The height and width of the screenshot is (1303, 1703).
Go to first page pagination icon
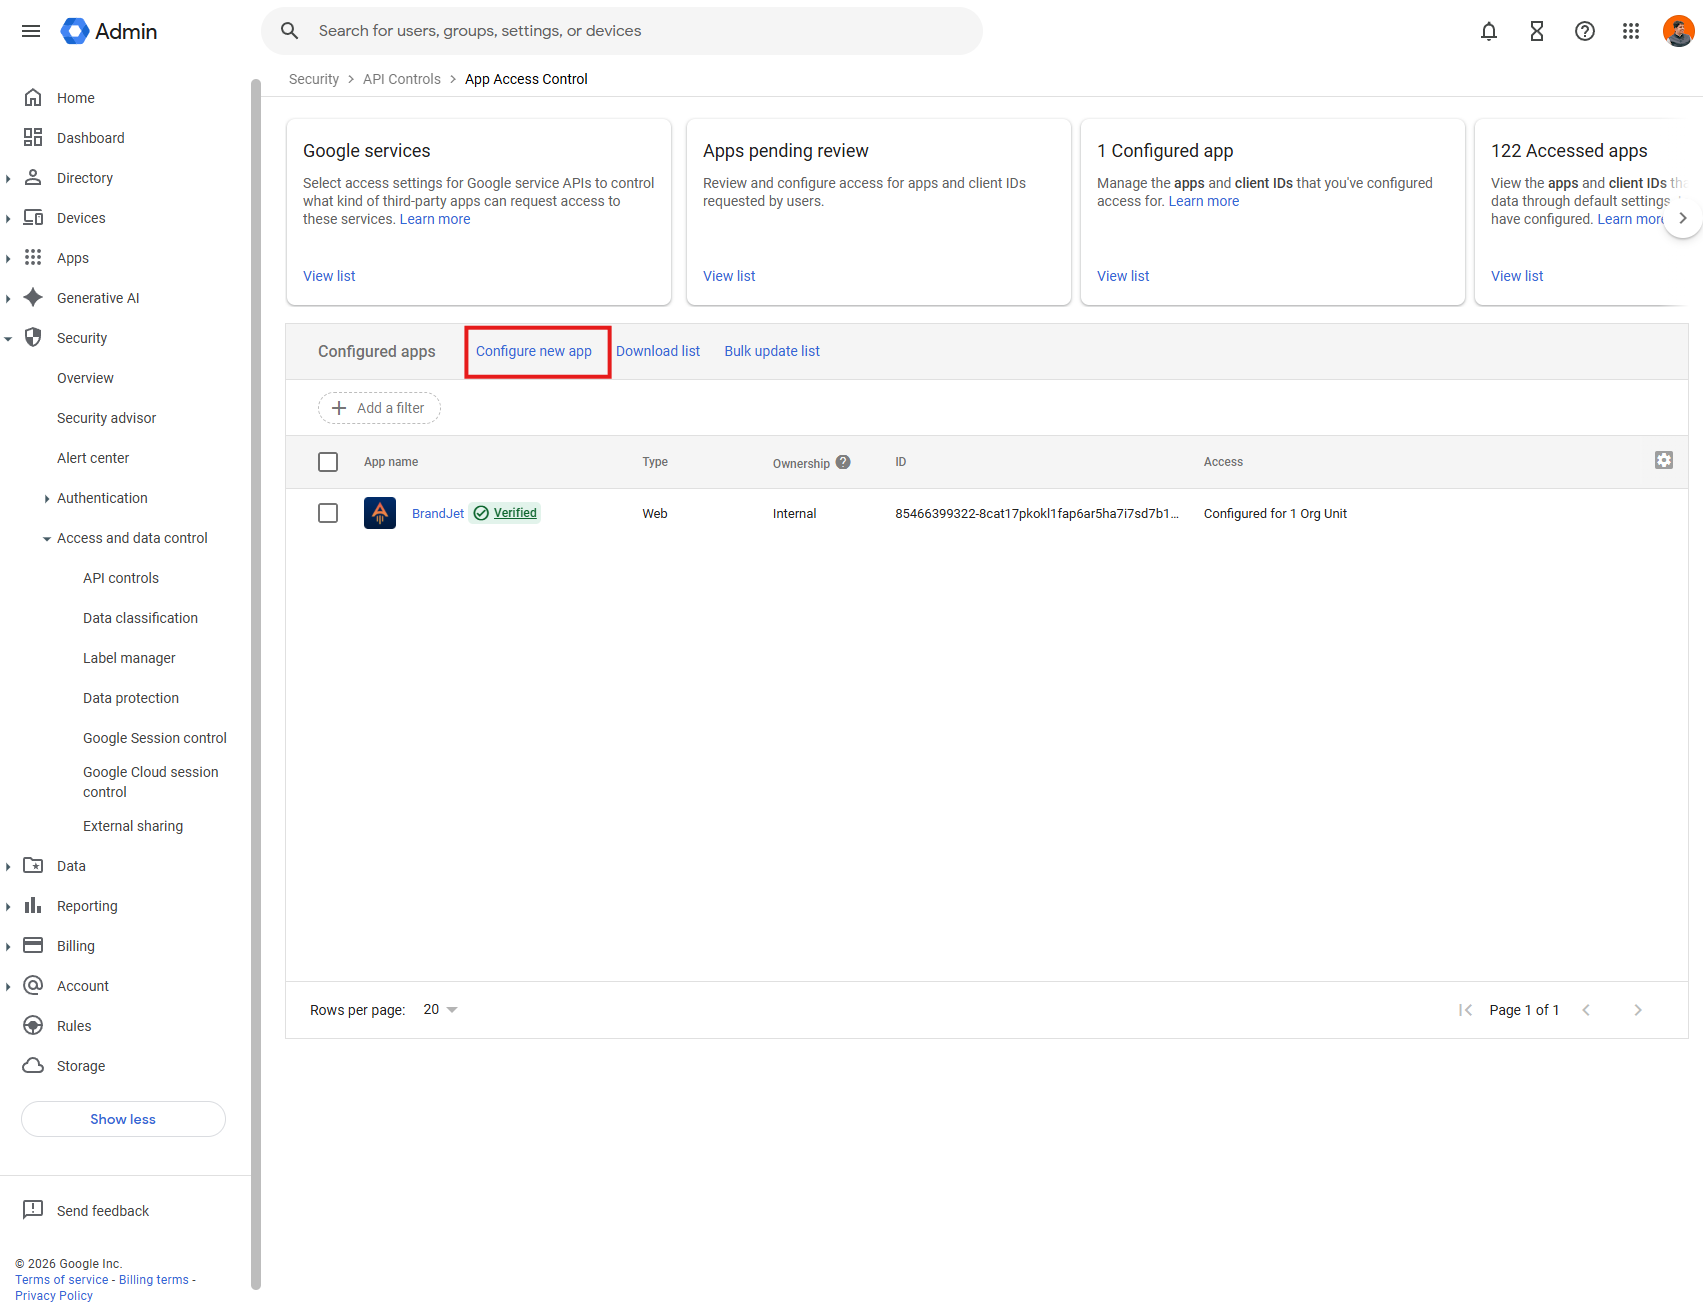tap(1466, 1010)
